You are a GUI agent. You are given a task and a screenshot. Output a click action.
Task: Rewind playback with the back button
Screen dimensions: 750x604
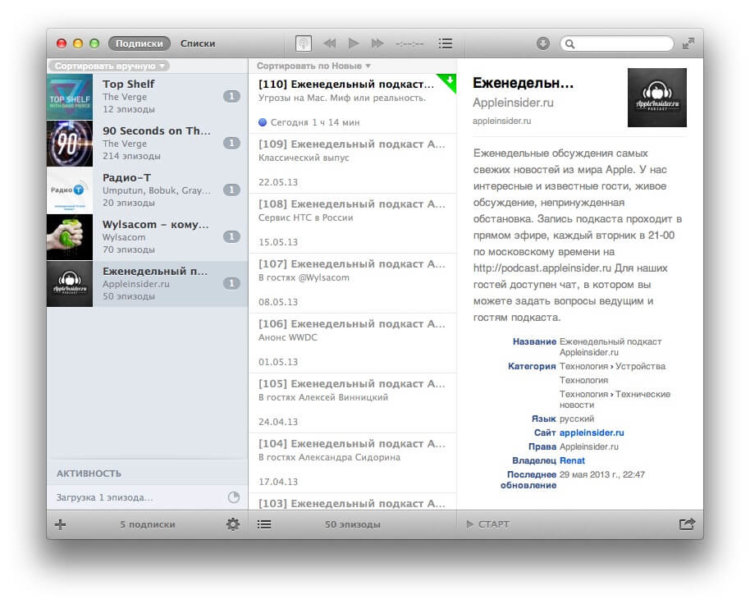click(x=329, y=44)
